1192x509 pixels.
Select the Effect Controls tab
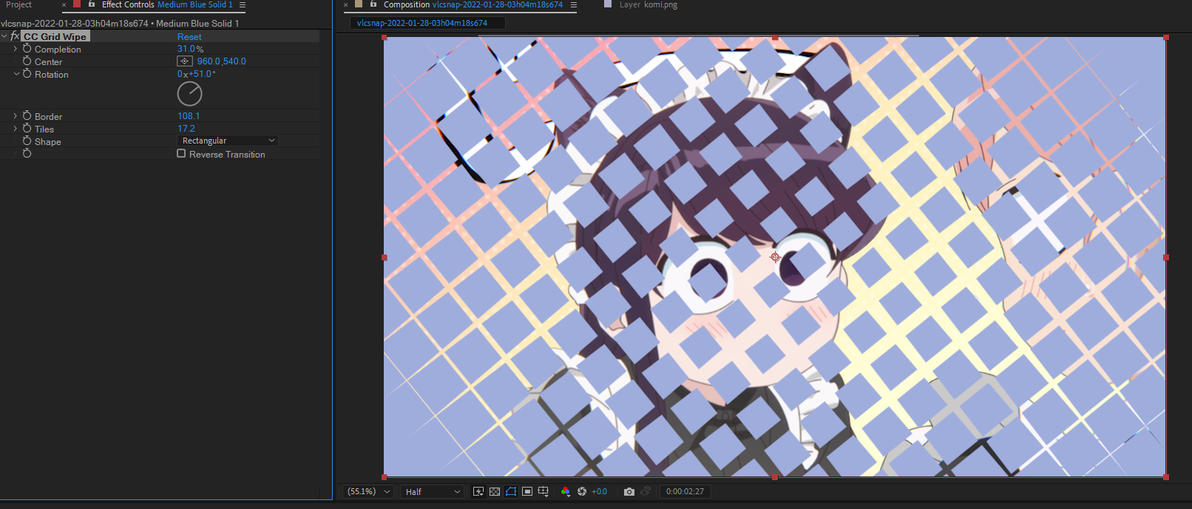pyautogui.click(x=166, y=5)
